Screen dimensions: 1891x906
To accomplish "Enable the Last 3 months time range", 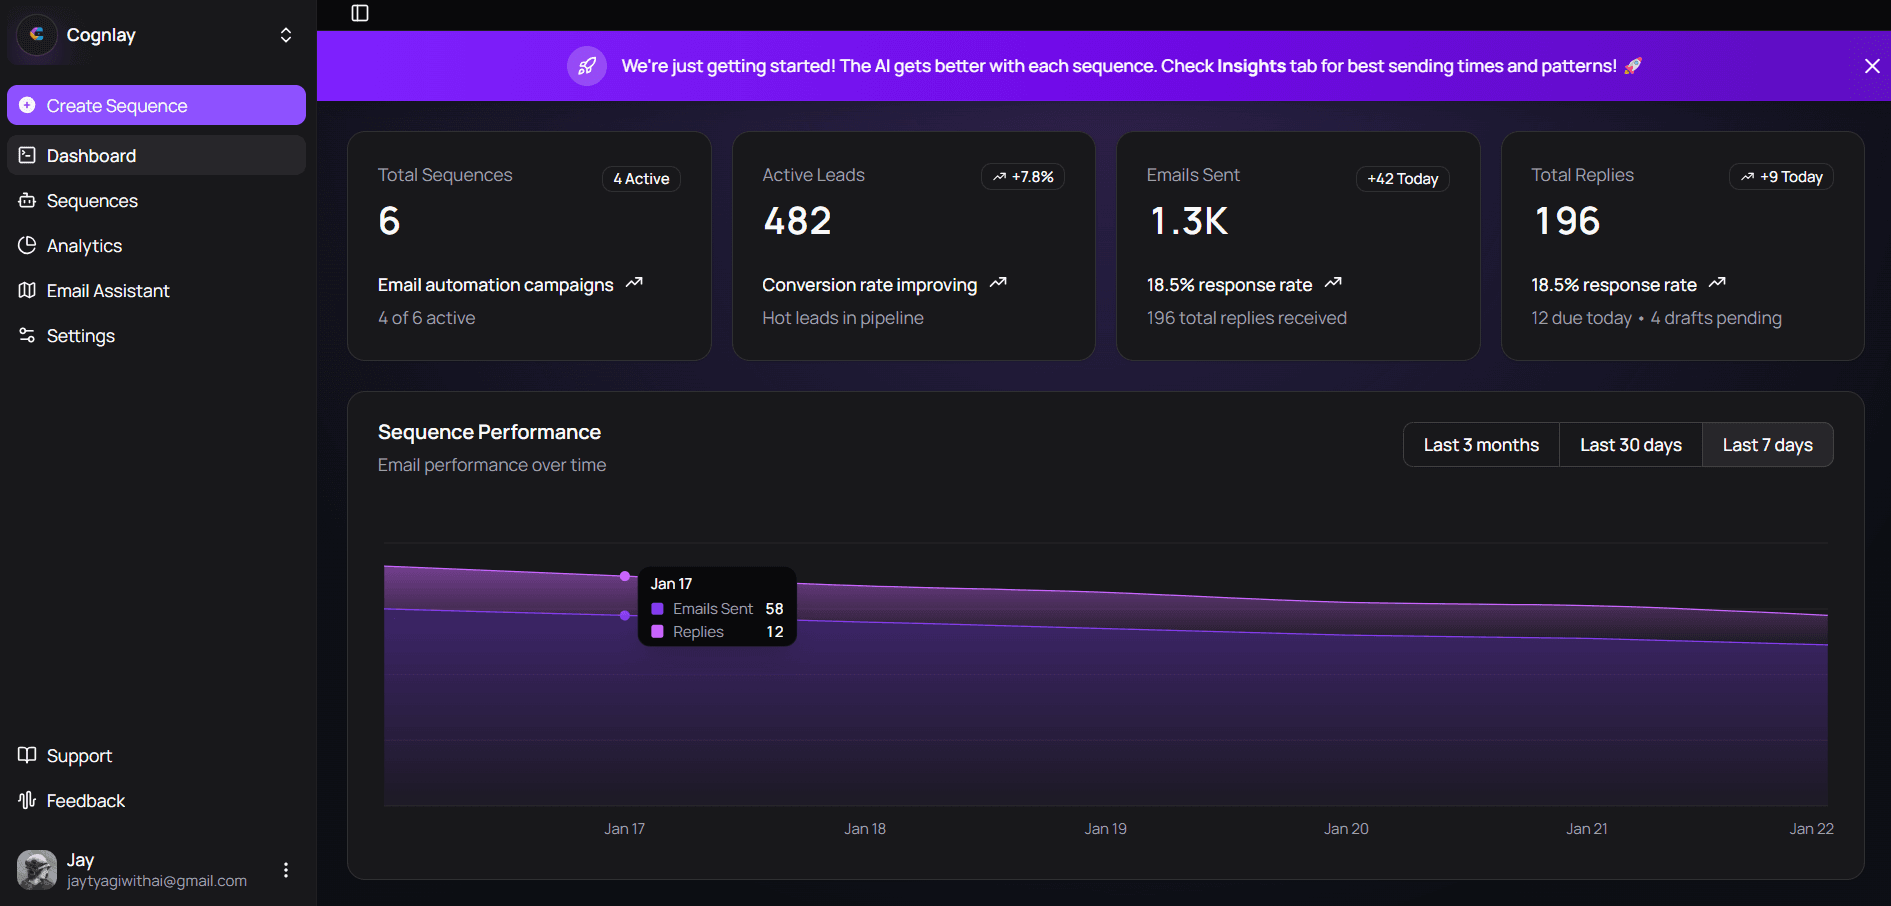I will pos(1480,444).
